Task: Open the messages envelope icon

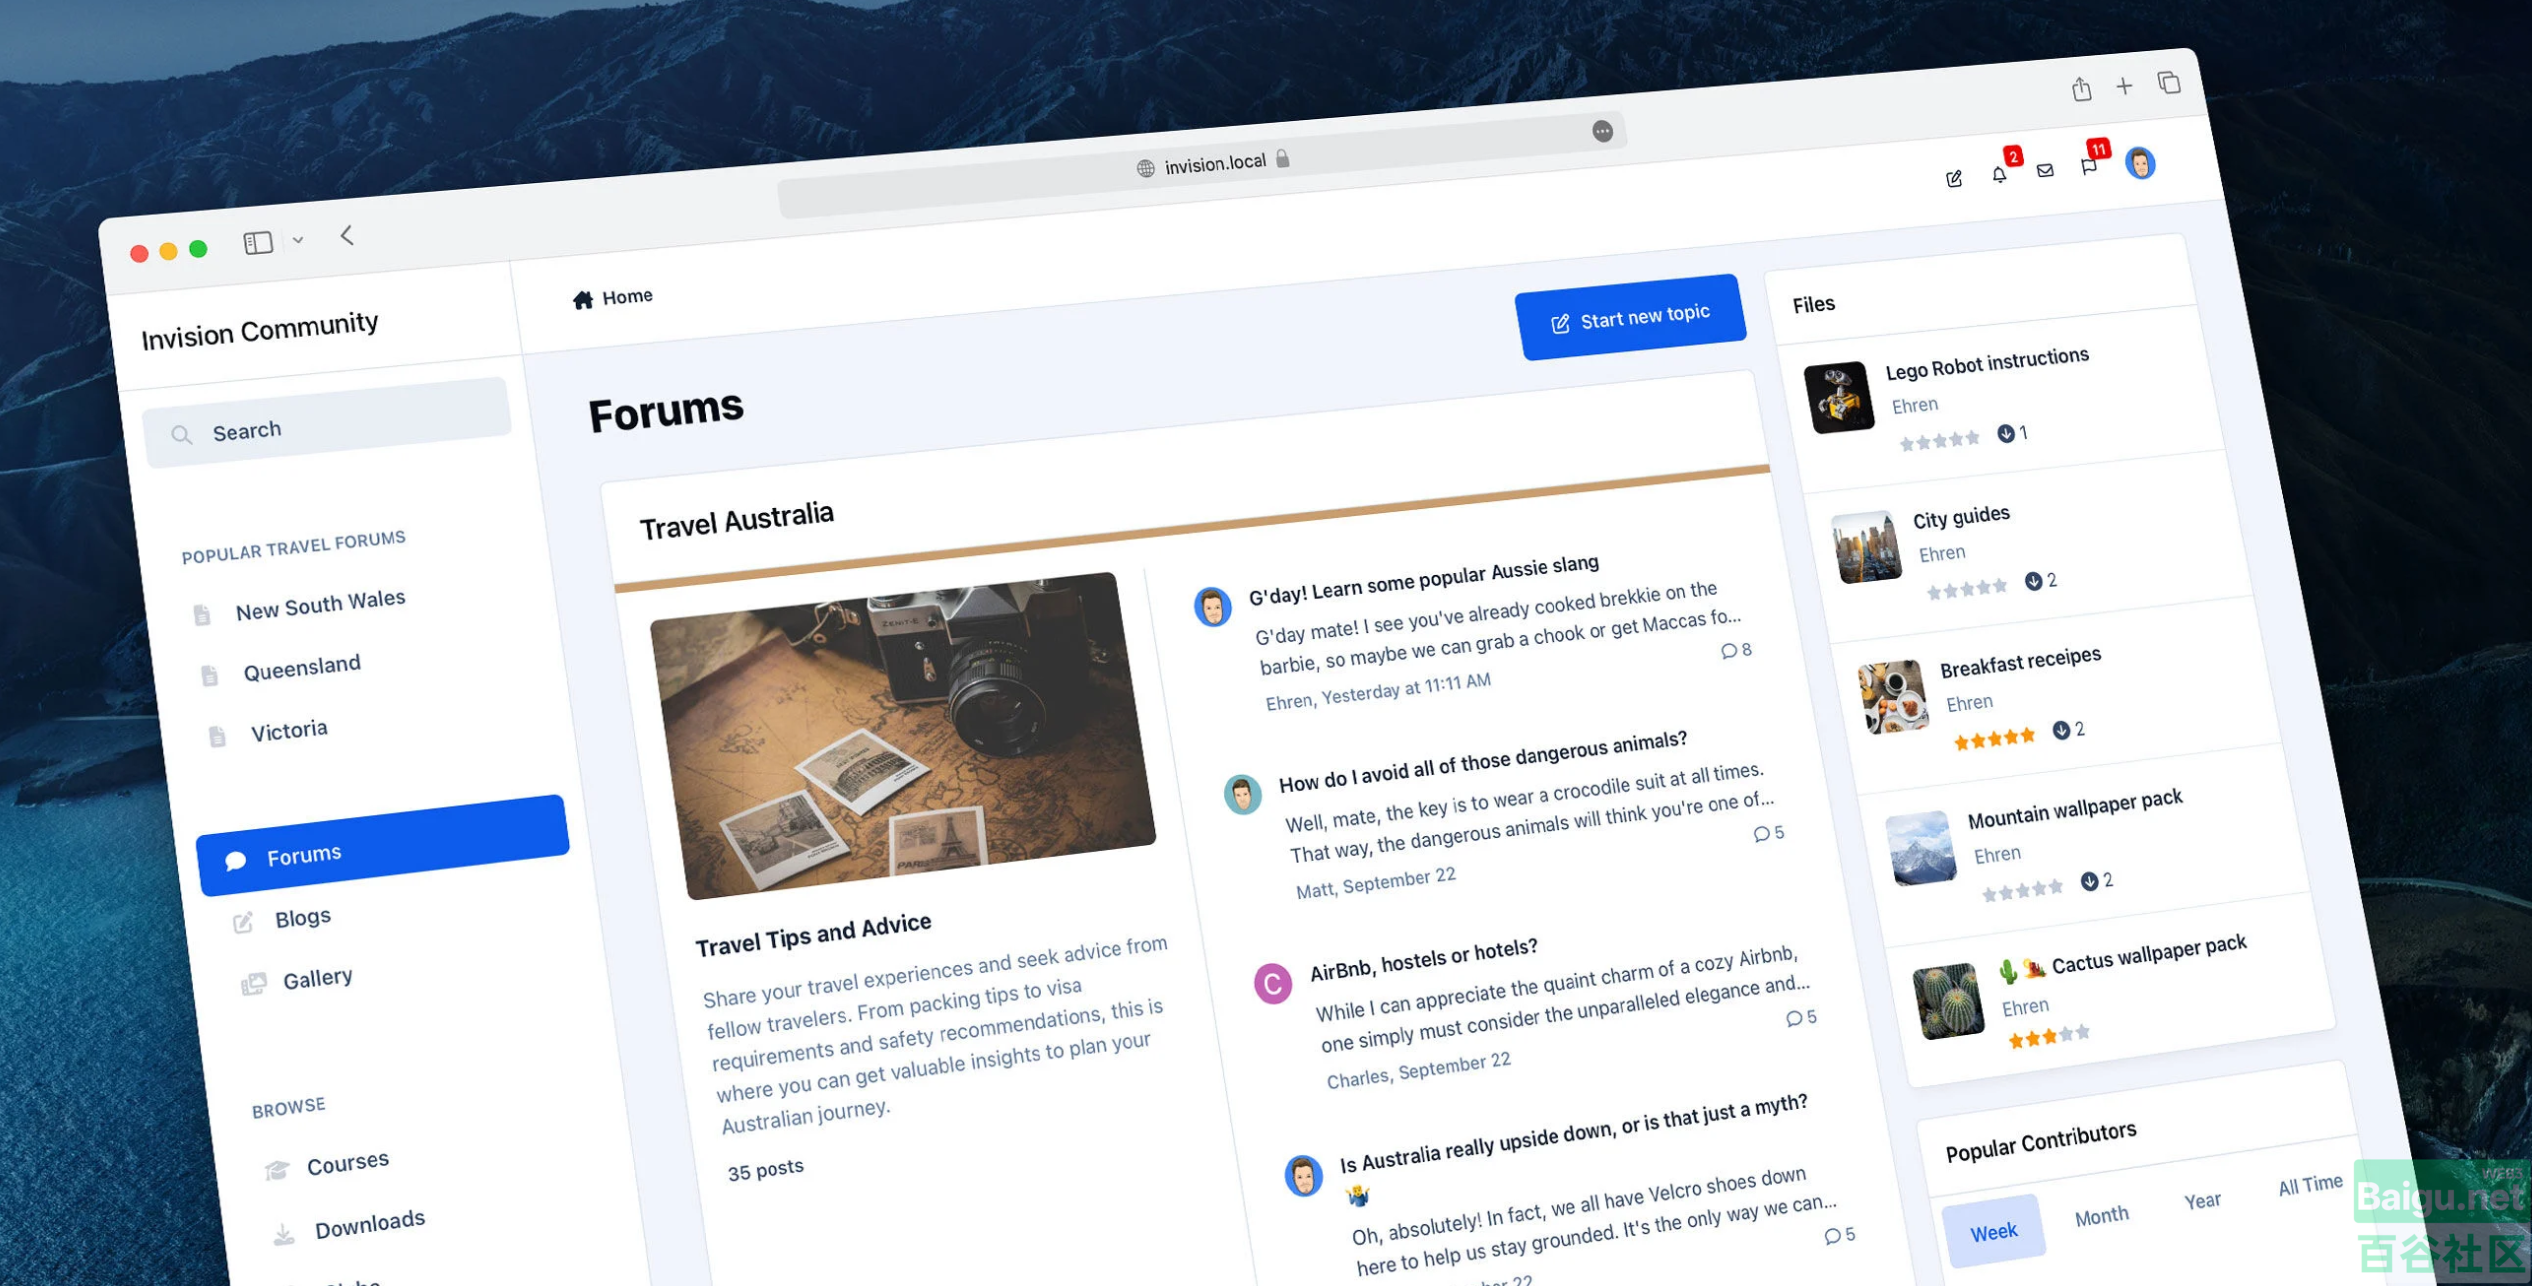Action: (2045, 171)
